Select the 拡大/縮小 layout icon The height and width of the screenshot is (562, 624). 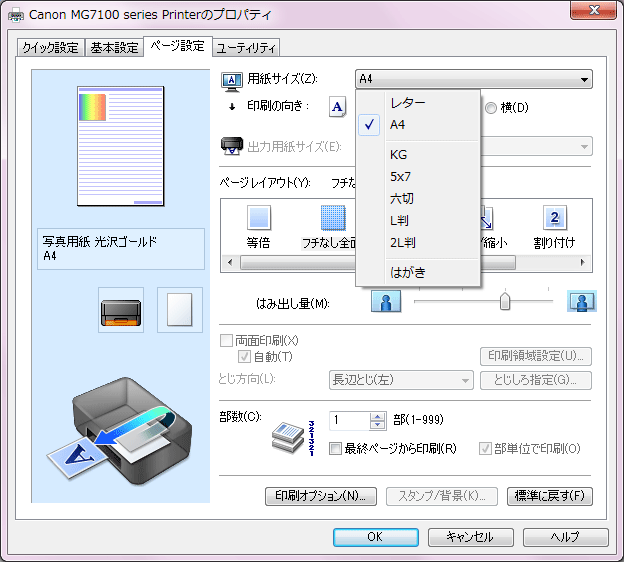[x=487, y=218]
